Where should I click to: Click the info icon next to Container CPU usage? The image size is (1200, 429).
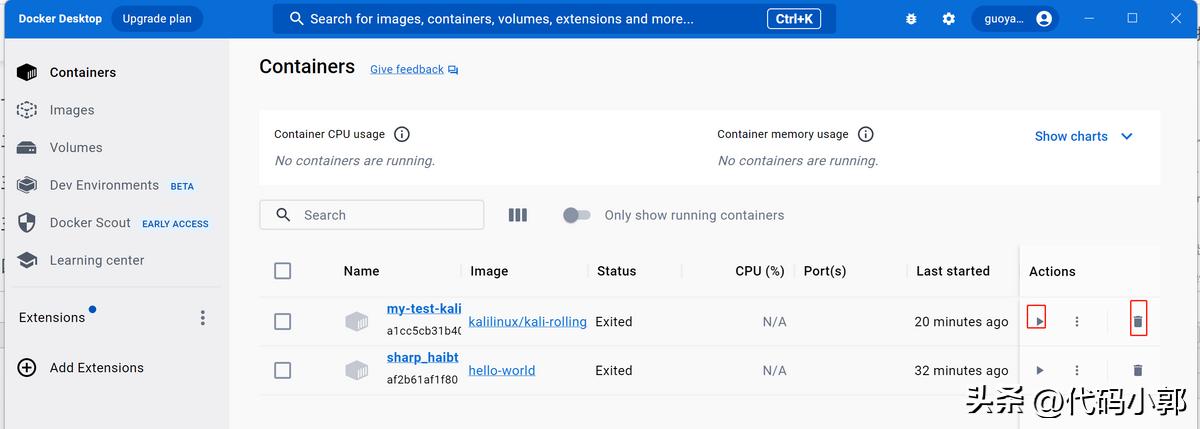coord(401,134)
